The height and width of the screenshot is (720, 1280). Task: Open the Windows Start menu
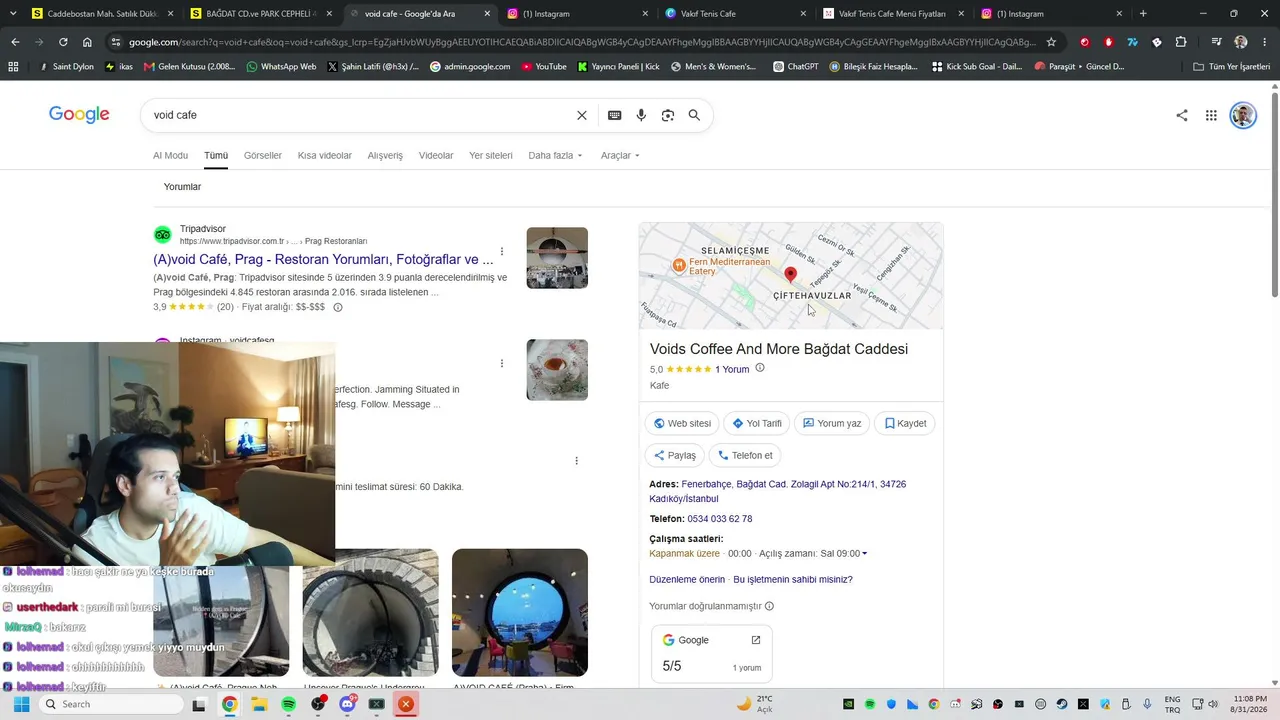point(21,704)
